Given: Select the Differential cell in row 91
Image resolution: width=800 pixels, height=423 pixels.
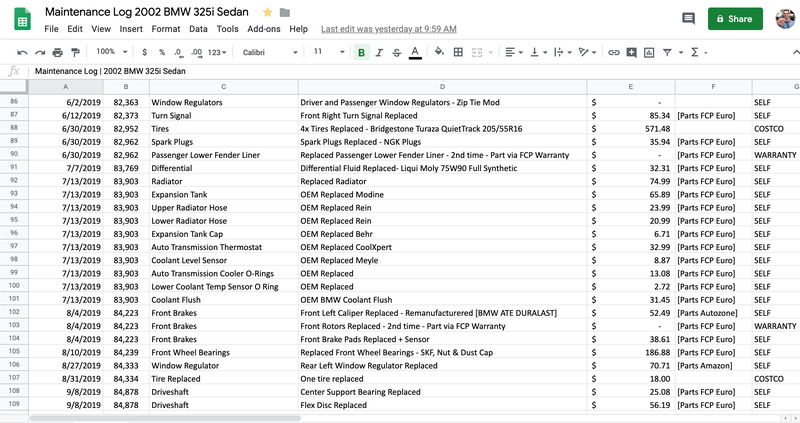Looking at the screenshot, I should tap(223, 168).
